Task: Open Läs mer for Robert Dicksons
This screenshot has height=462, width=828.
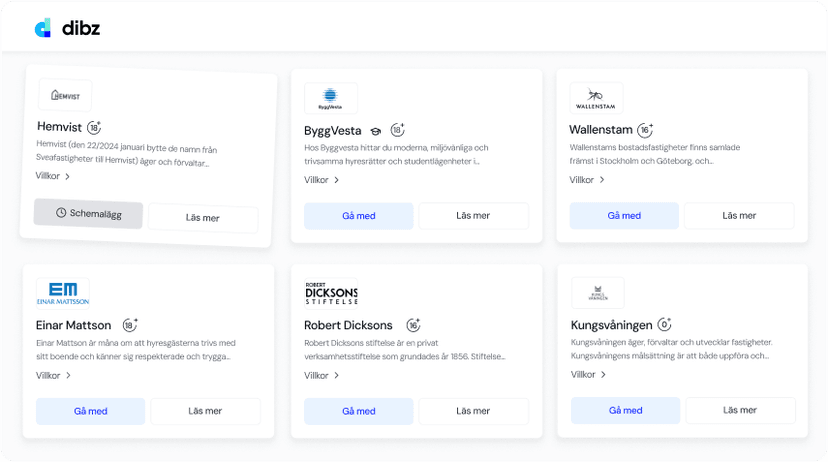Action: click(473, 411)
